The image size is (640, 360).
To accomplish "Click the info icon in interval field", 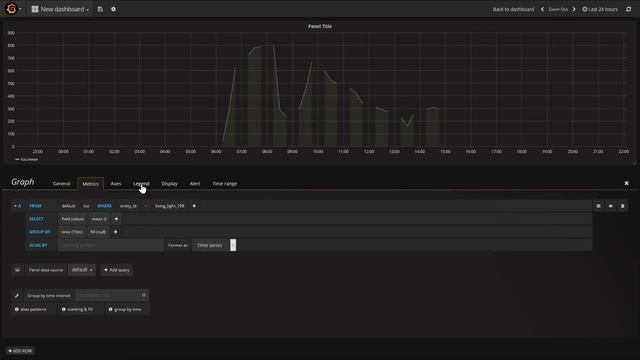I will point(144,295).
